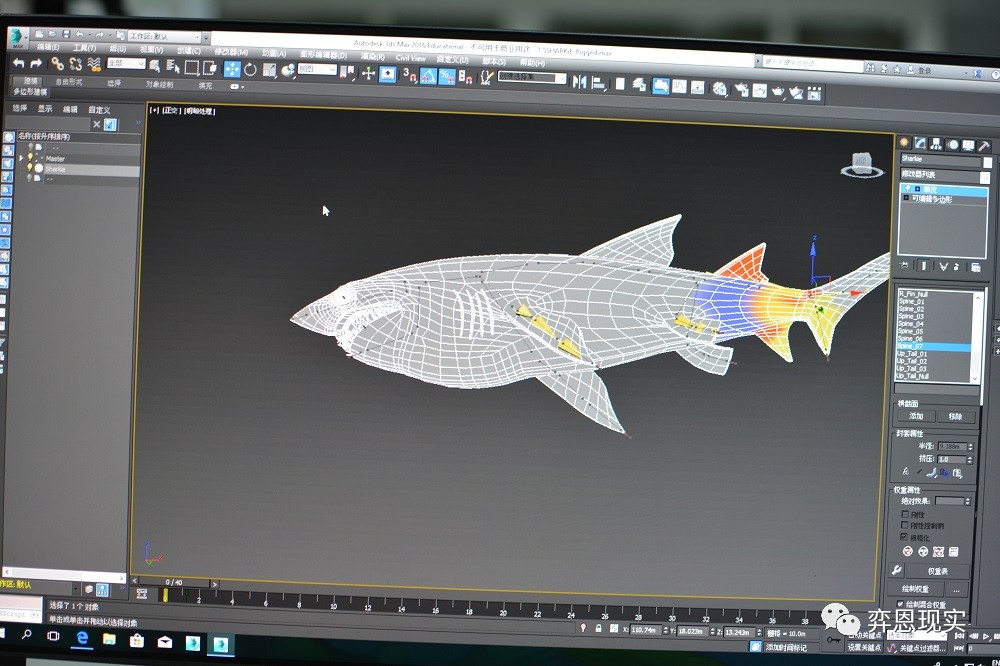Open the 修改器列表 modifier list dropdown

pos(945,175)
